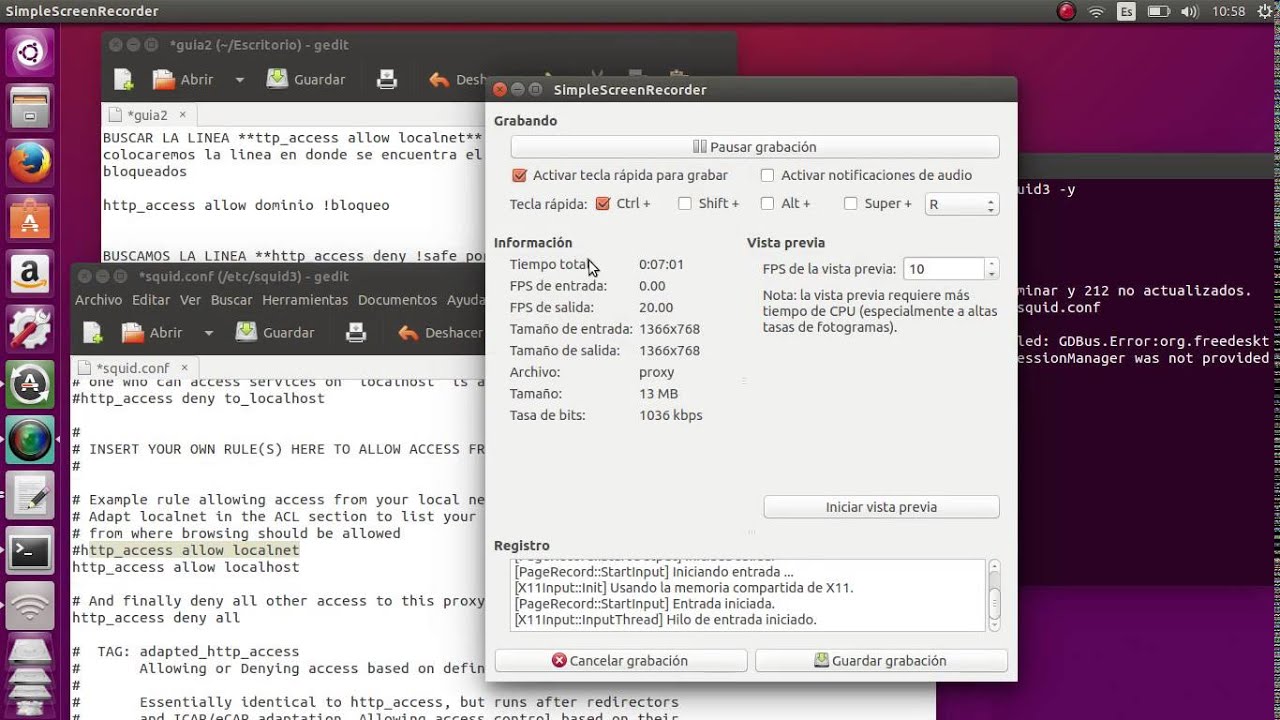Click Pausar grabación button
This screenshot has width=1280, height=720.
755,147
